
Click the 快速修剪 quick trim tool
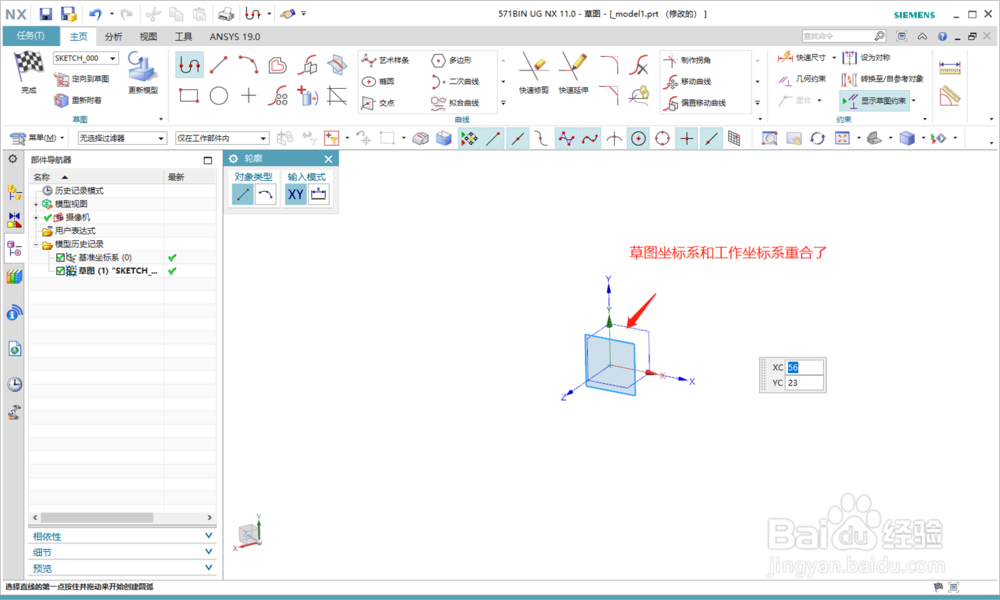(x=534, y=73)
